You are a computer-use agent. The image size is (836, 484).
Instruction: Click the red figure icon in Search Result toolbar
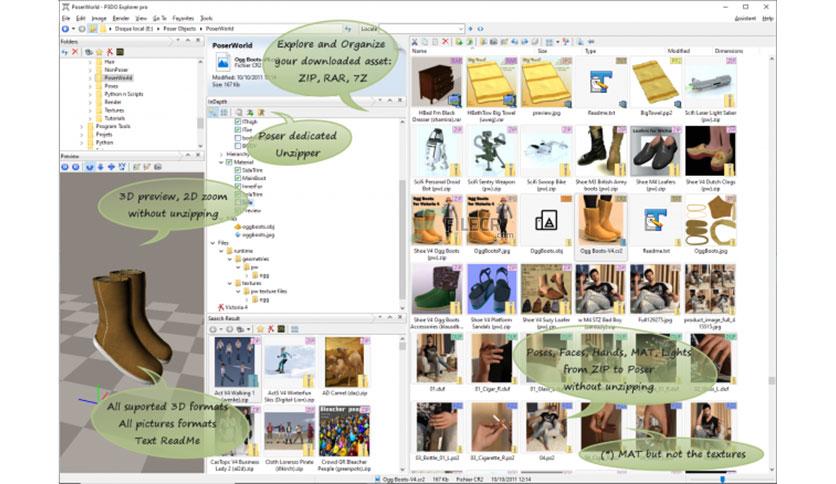[x=271, y=329]
